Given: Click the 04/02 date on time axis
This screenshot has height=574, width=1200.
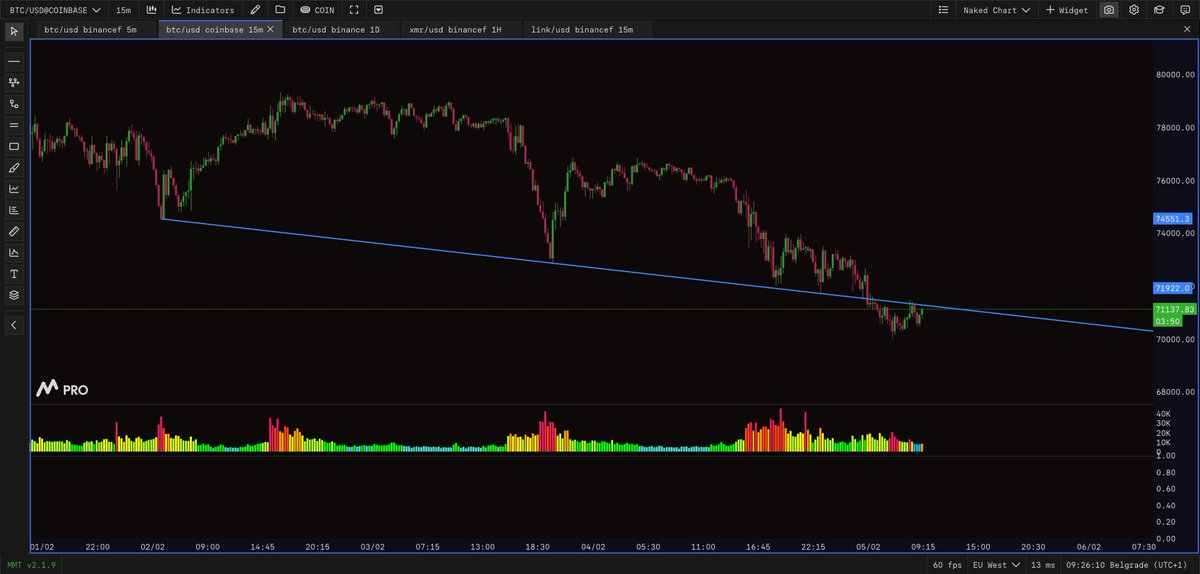Looking at the screenshot, I should tap(593, 547).
